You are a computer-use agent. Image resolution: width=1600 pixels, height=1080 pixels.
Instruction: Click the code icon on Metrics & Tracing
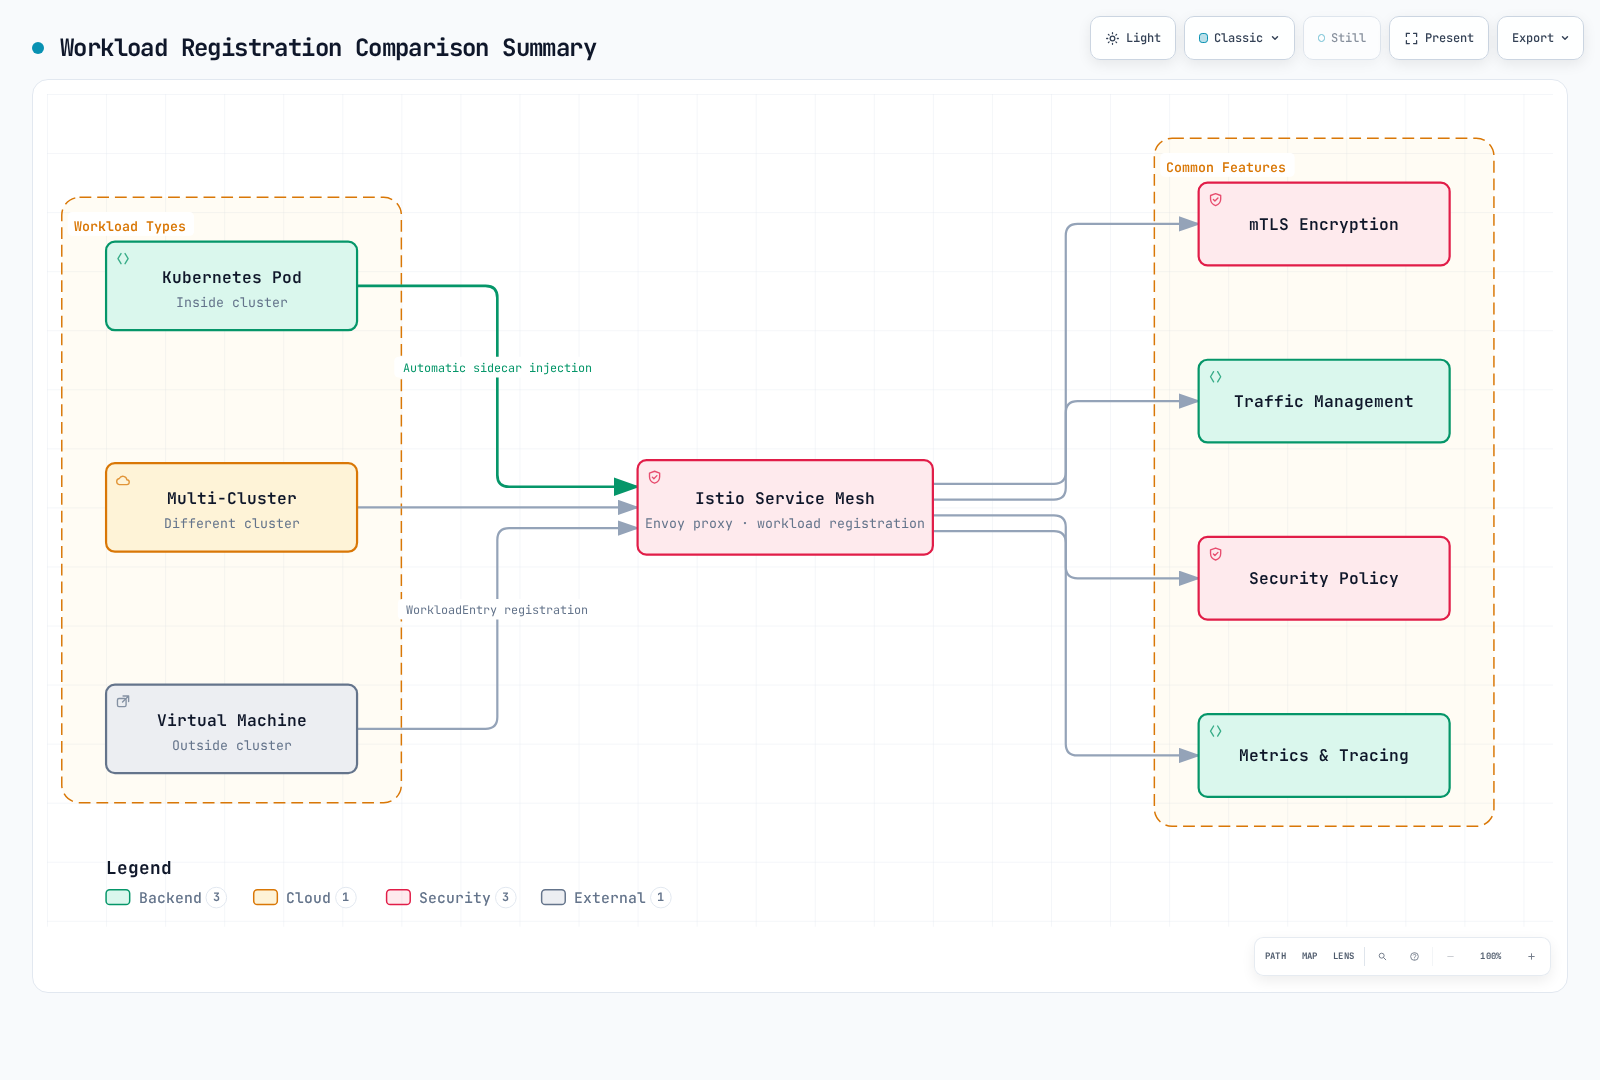click(1216, 731)
